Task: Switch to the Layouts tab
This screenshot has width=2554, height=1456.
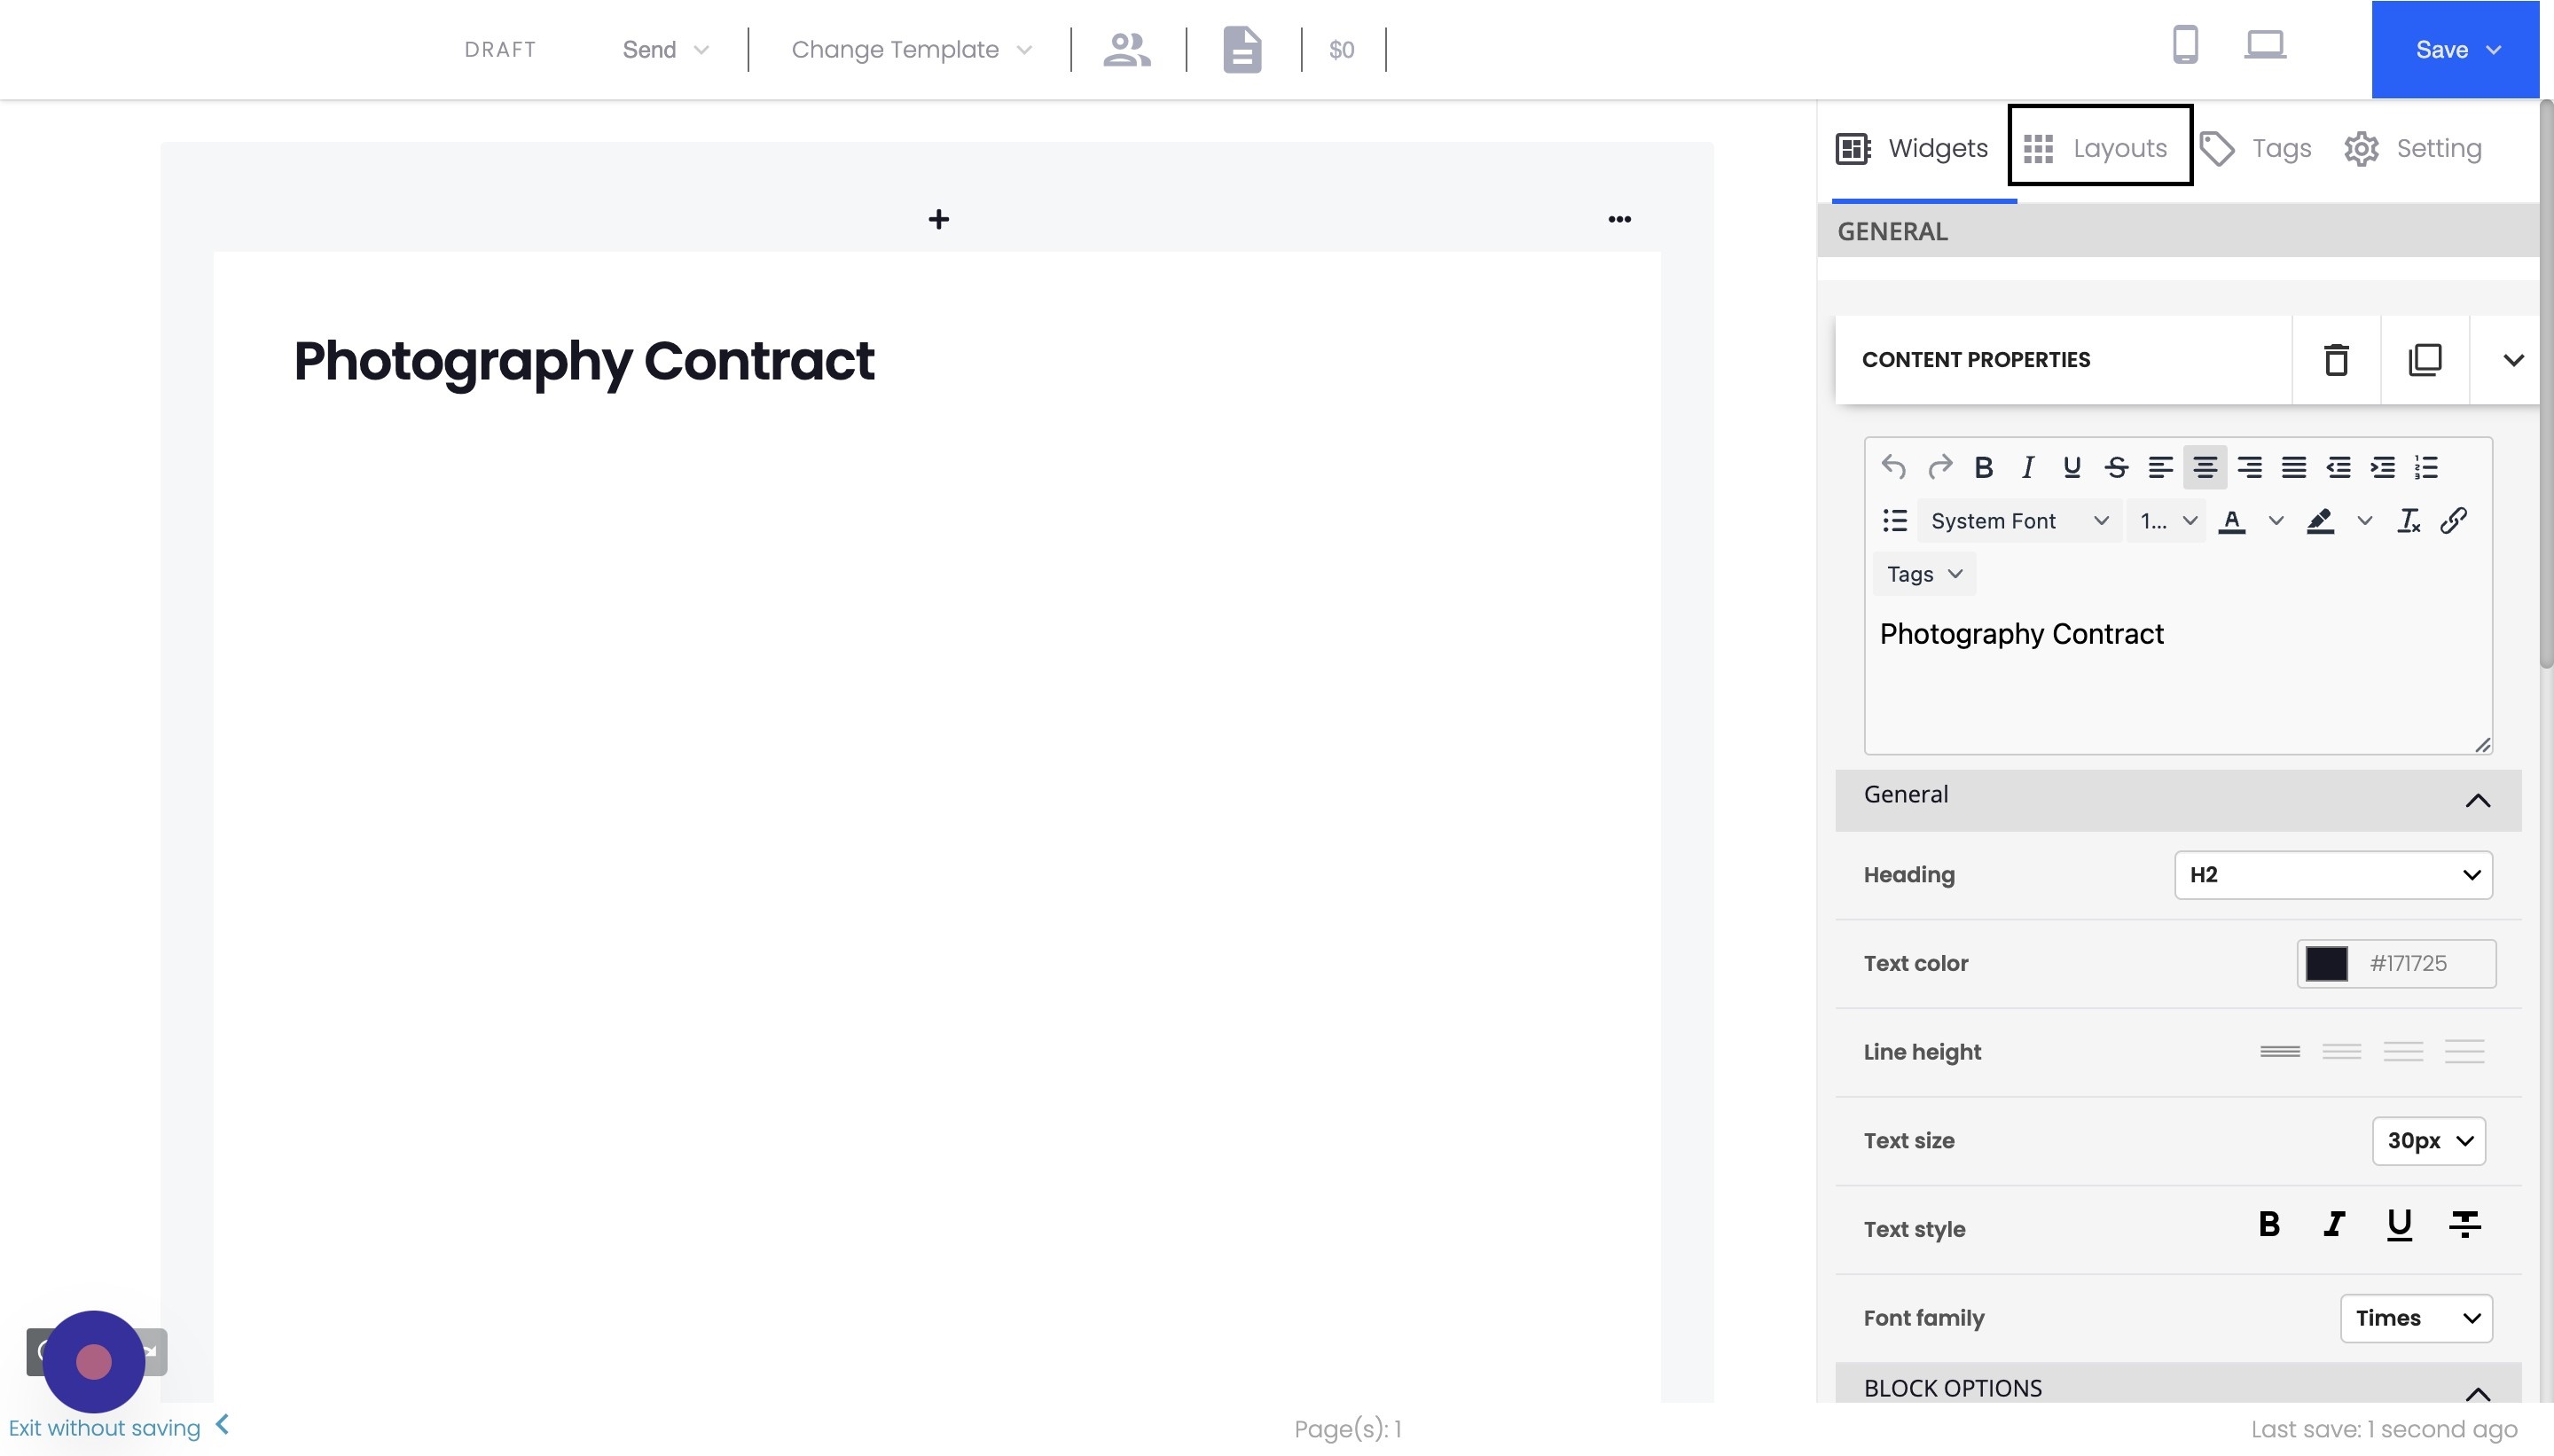Action: click(2099, 148)
